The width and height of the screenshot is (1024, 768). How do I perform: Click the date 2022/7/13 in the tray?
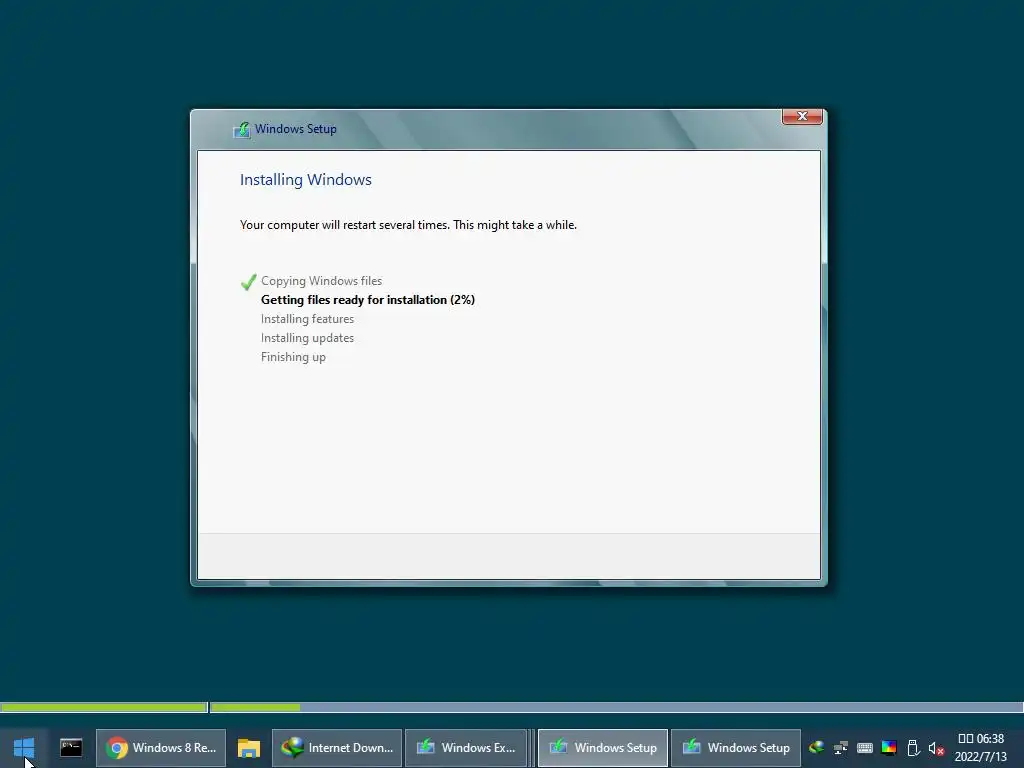click(x=981, y=757)
